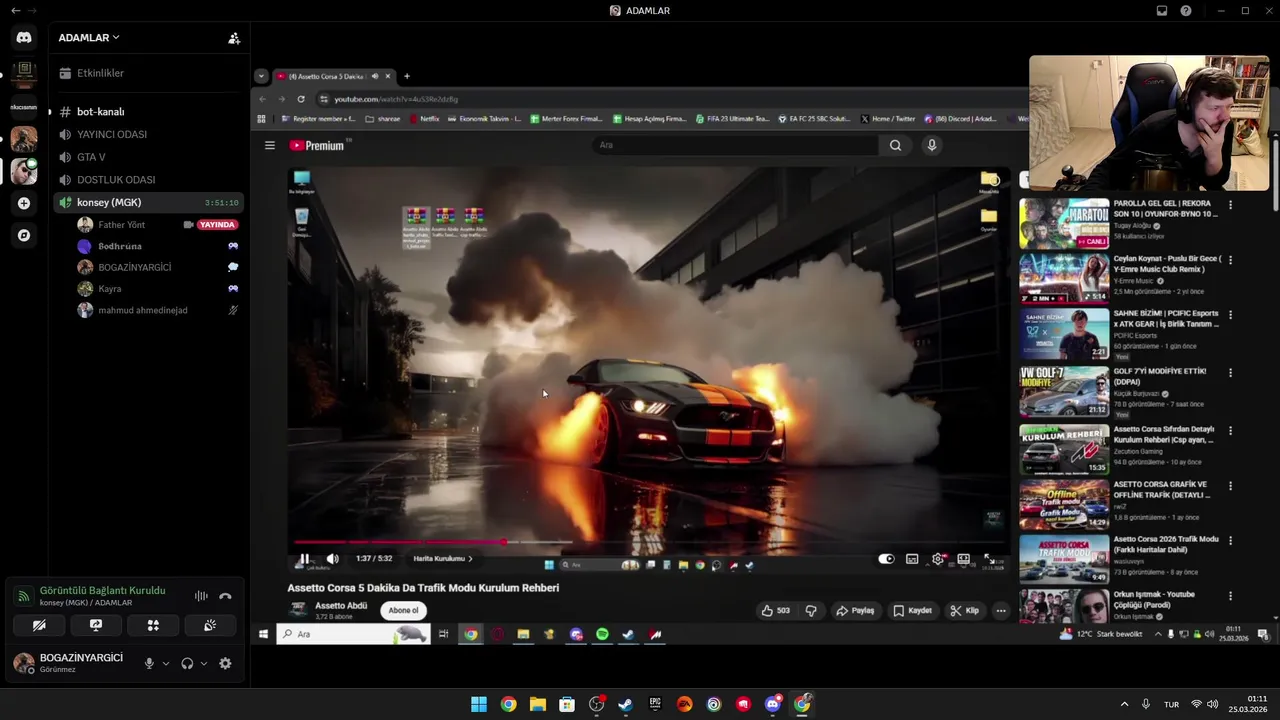
Task: Click the Paylaş share button
Action: tap(855, 610)
